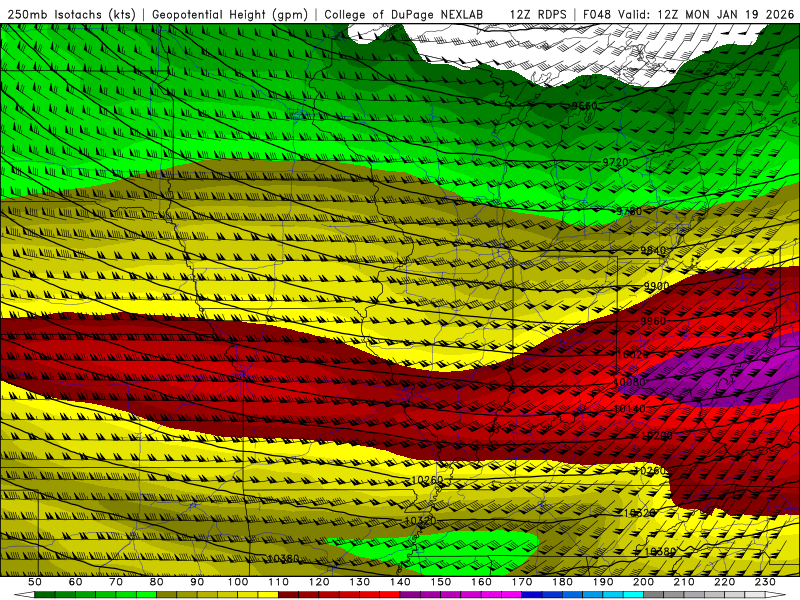
Task: Pick the 160 value on the color scale
Action: (481, 582)
